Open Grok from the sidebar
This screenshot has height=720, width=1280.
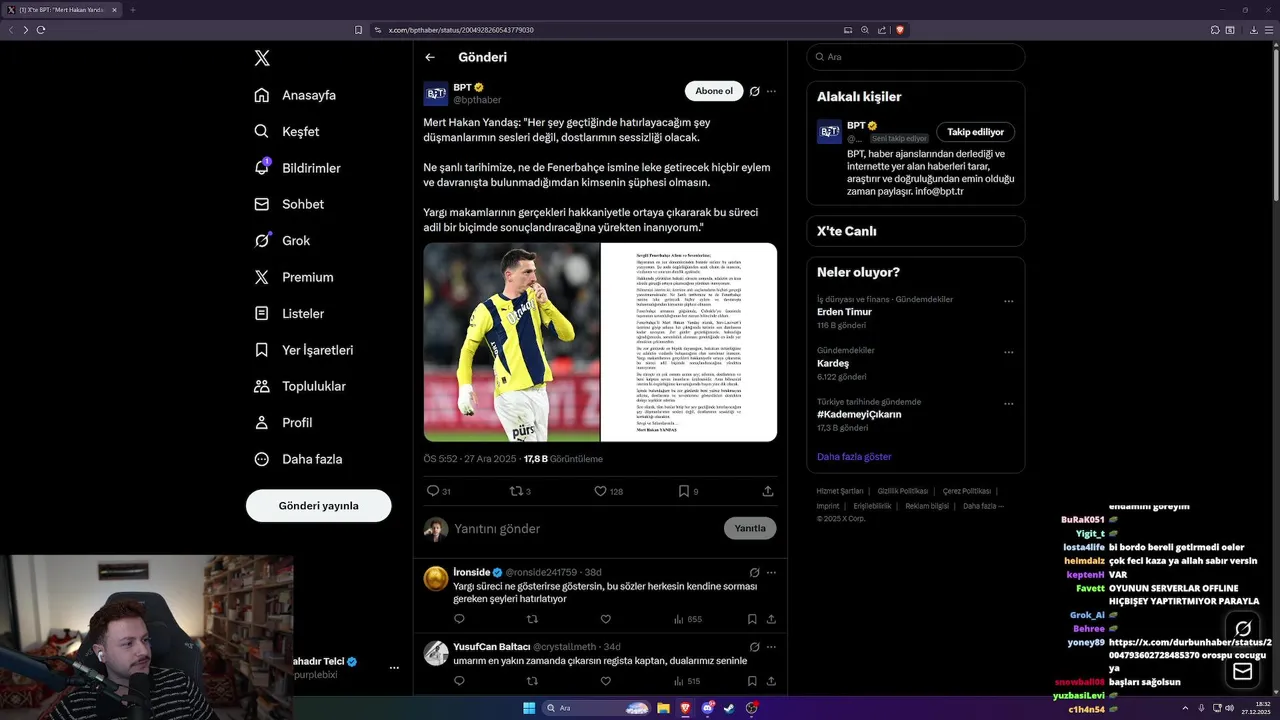click(x=282, y=240)
